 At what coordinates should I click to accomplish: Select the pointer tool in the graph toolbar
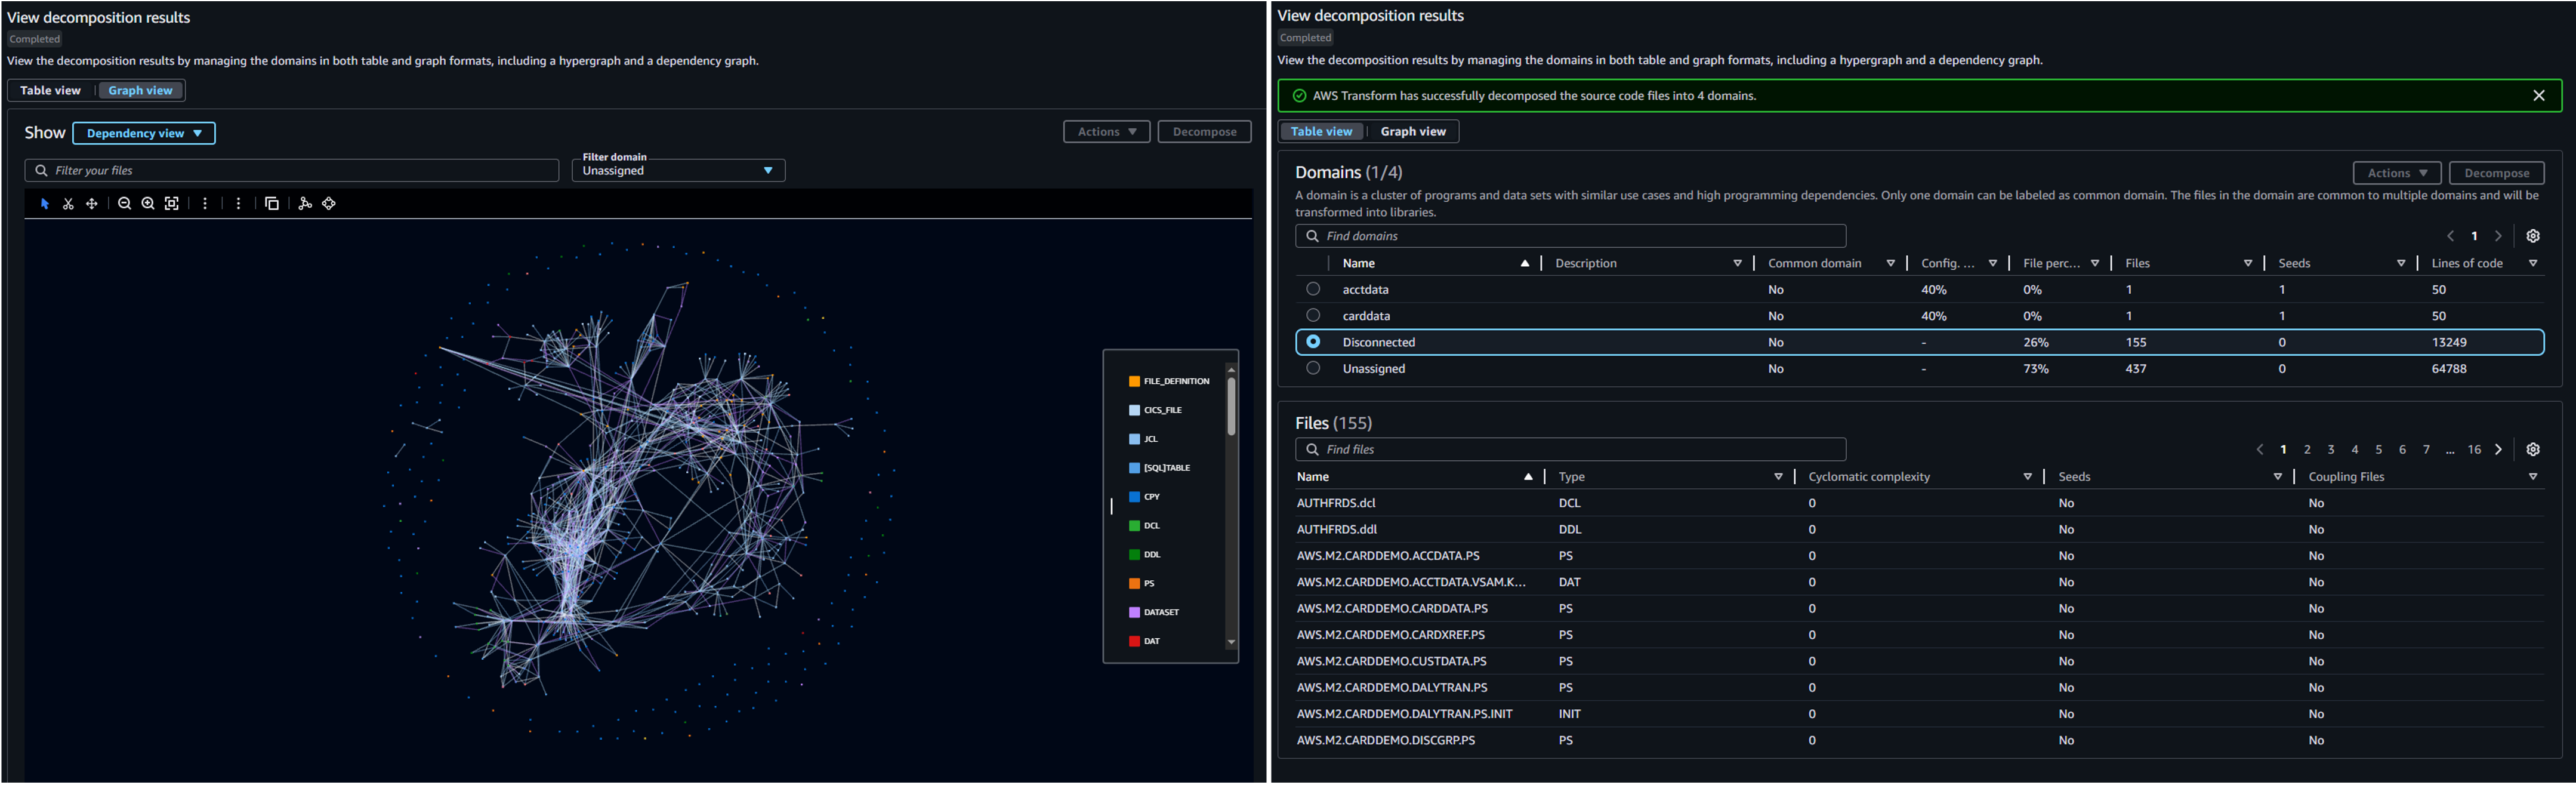pos(44,203)
